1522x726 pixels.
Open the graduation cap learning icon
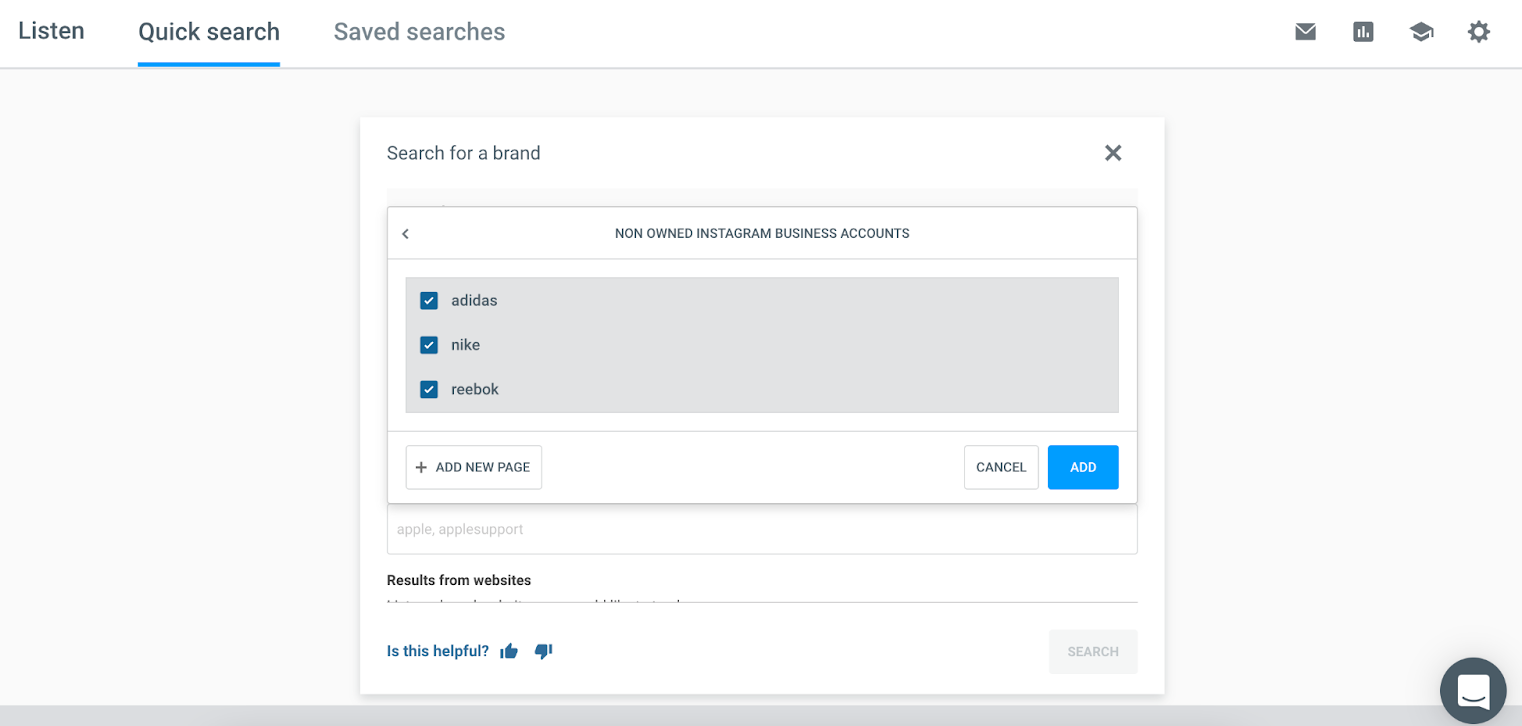pos(1421,32)
